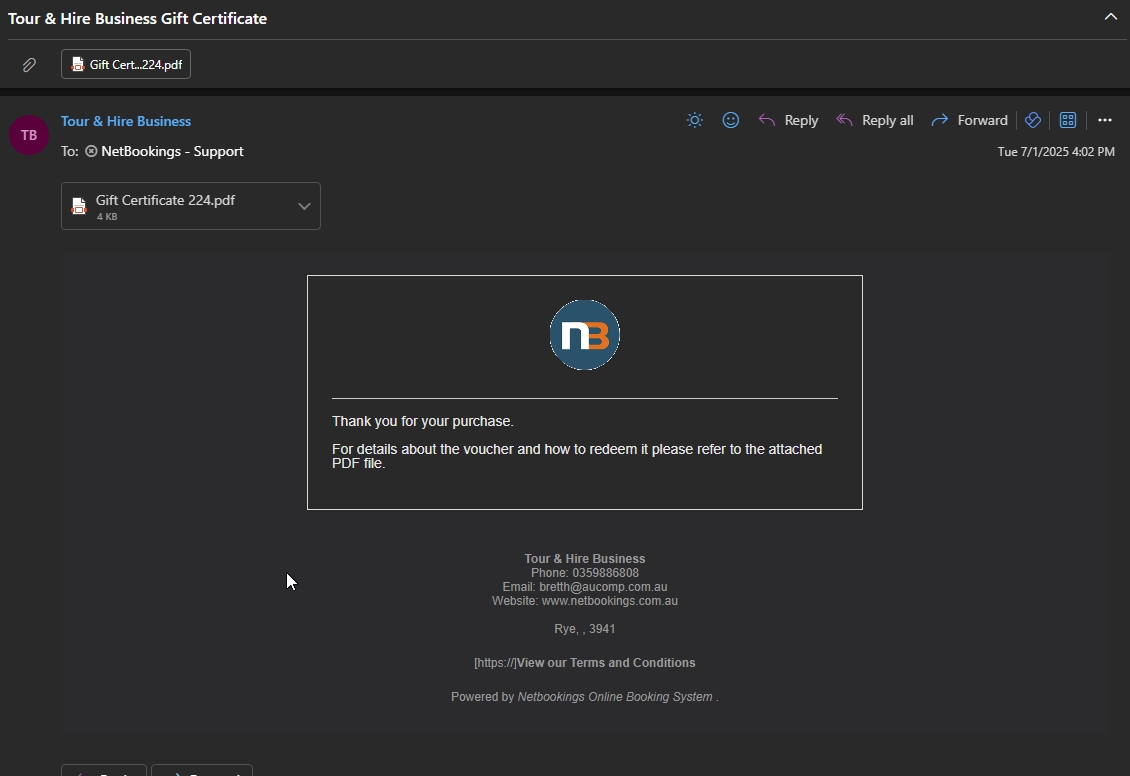Viewport: 1130px width, 776px height.
Task: Click the blue diamond icon beside Forward
Action: pos(1033,120)
